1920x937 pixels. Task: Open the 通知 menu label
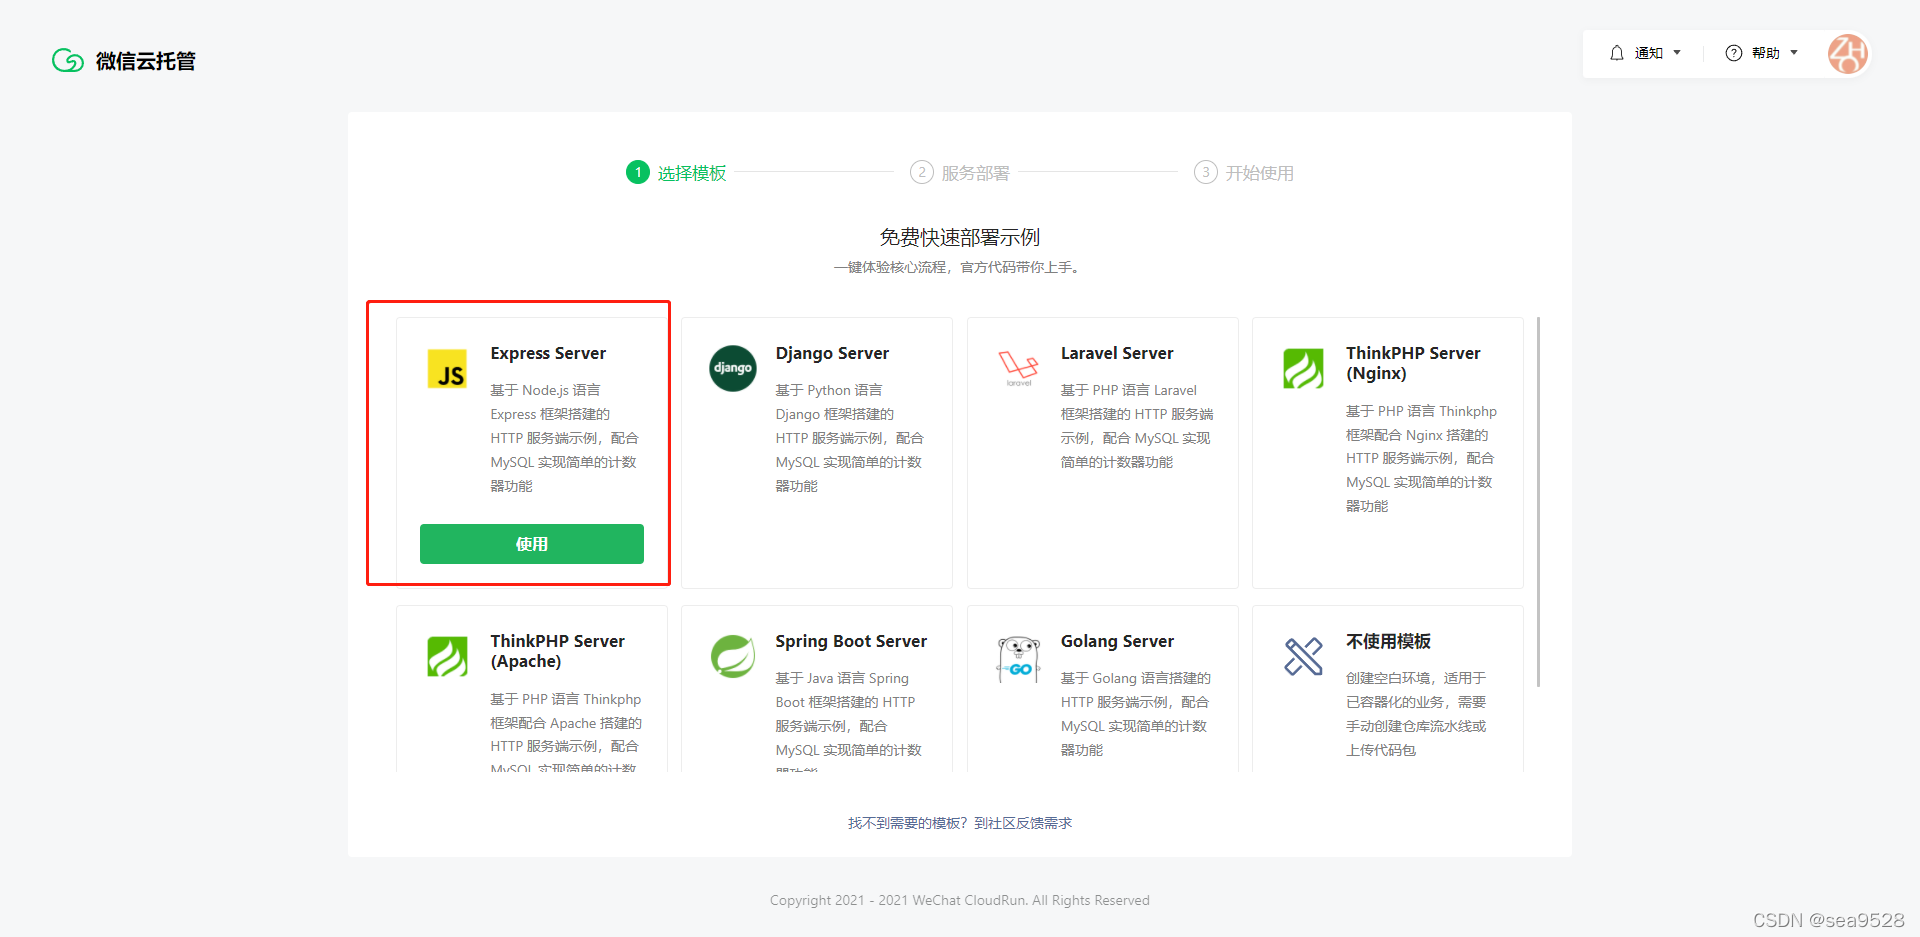pyautogui.click(x=1648, y=53)
